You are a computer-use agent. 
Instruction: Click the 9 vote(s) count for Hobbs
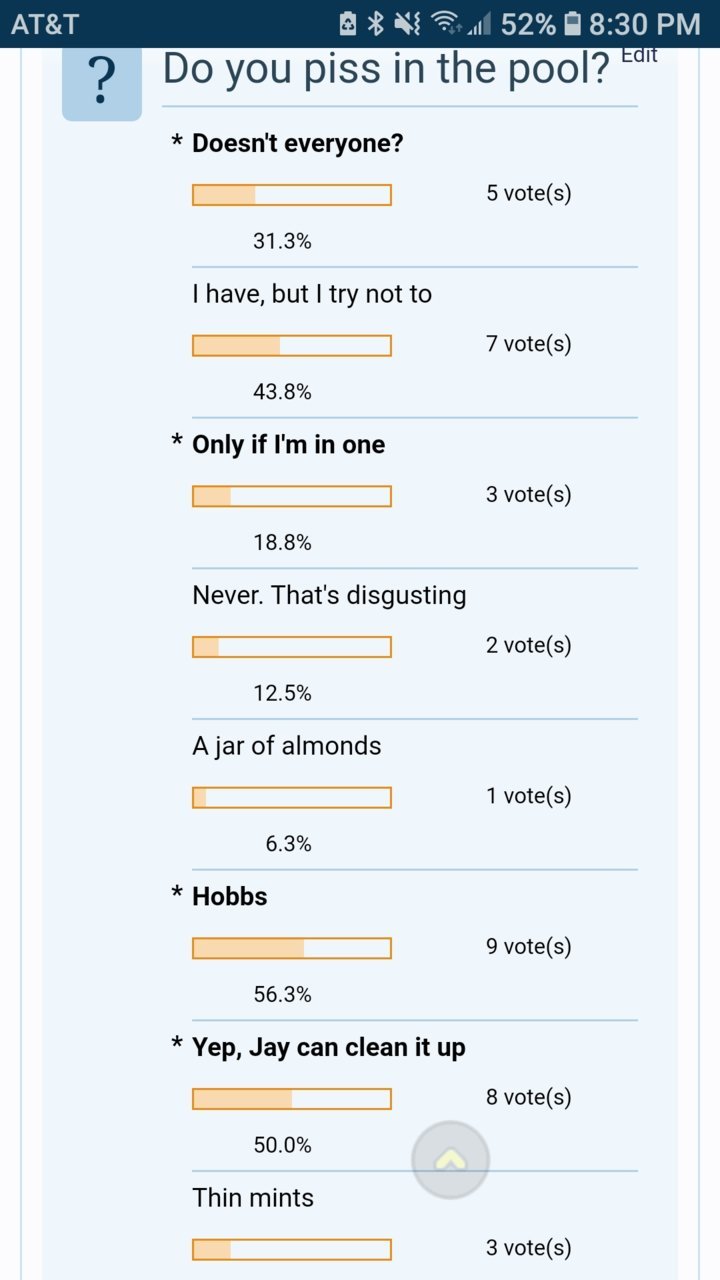click(529, 946)
